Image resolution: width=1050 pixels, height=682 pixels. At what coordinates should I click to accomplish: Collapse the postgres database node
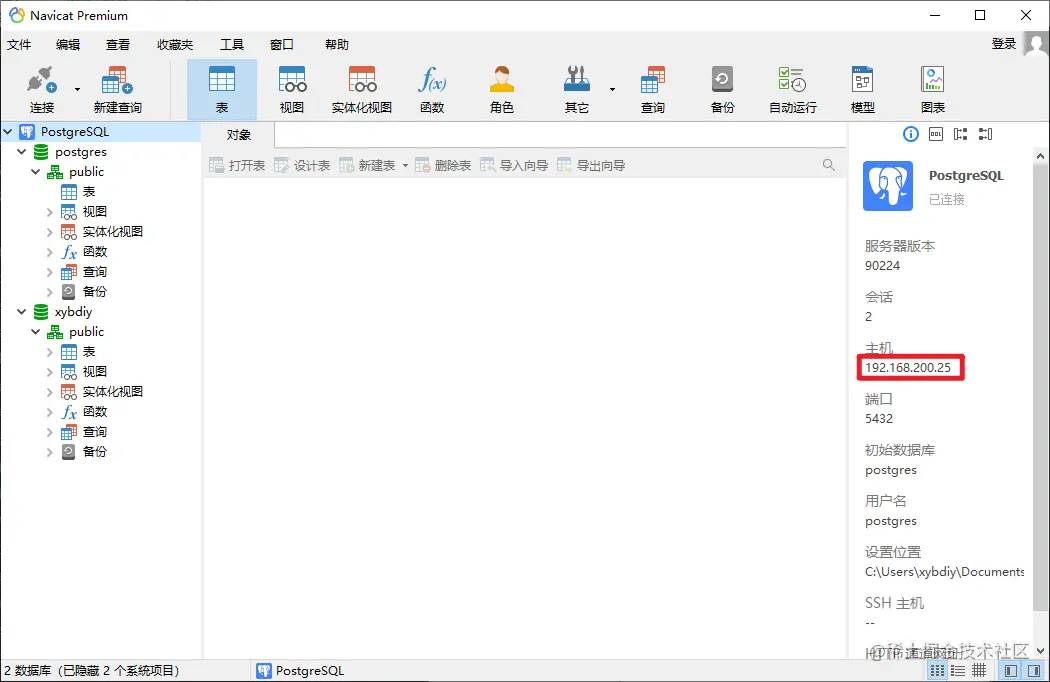pyautogui.click(x=21, y=152)
